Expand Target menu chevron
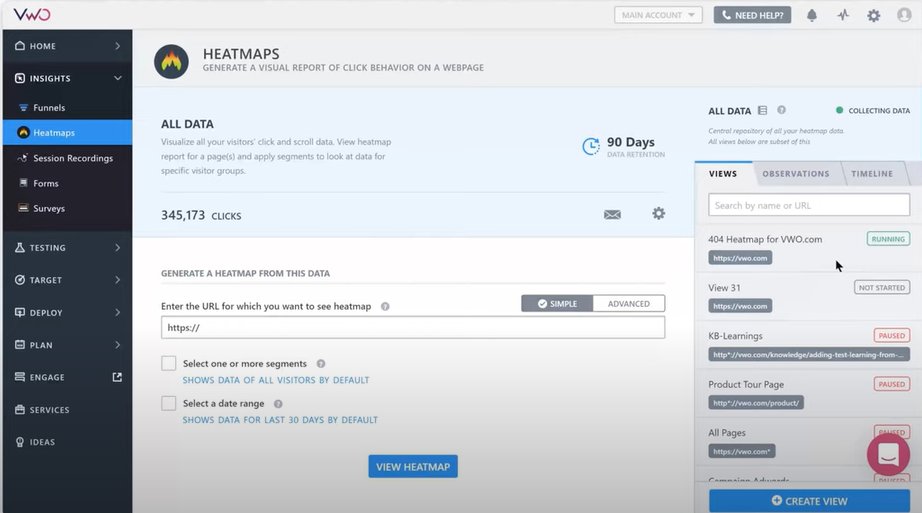922x513 pixels. coord(118,280)
